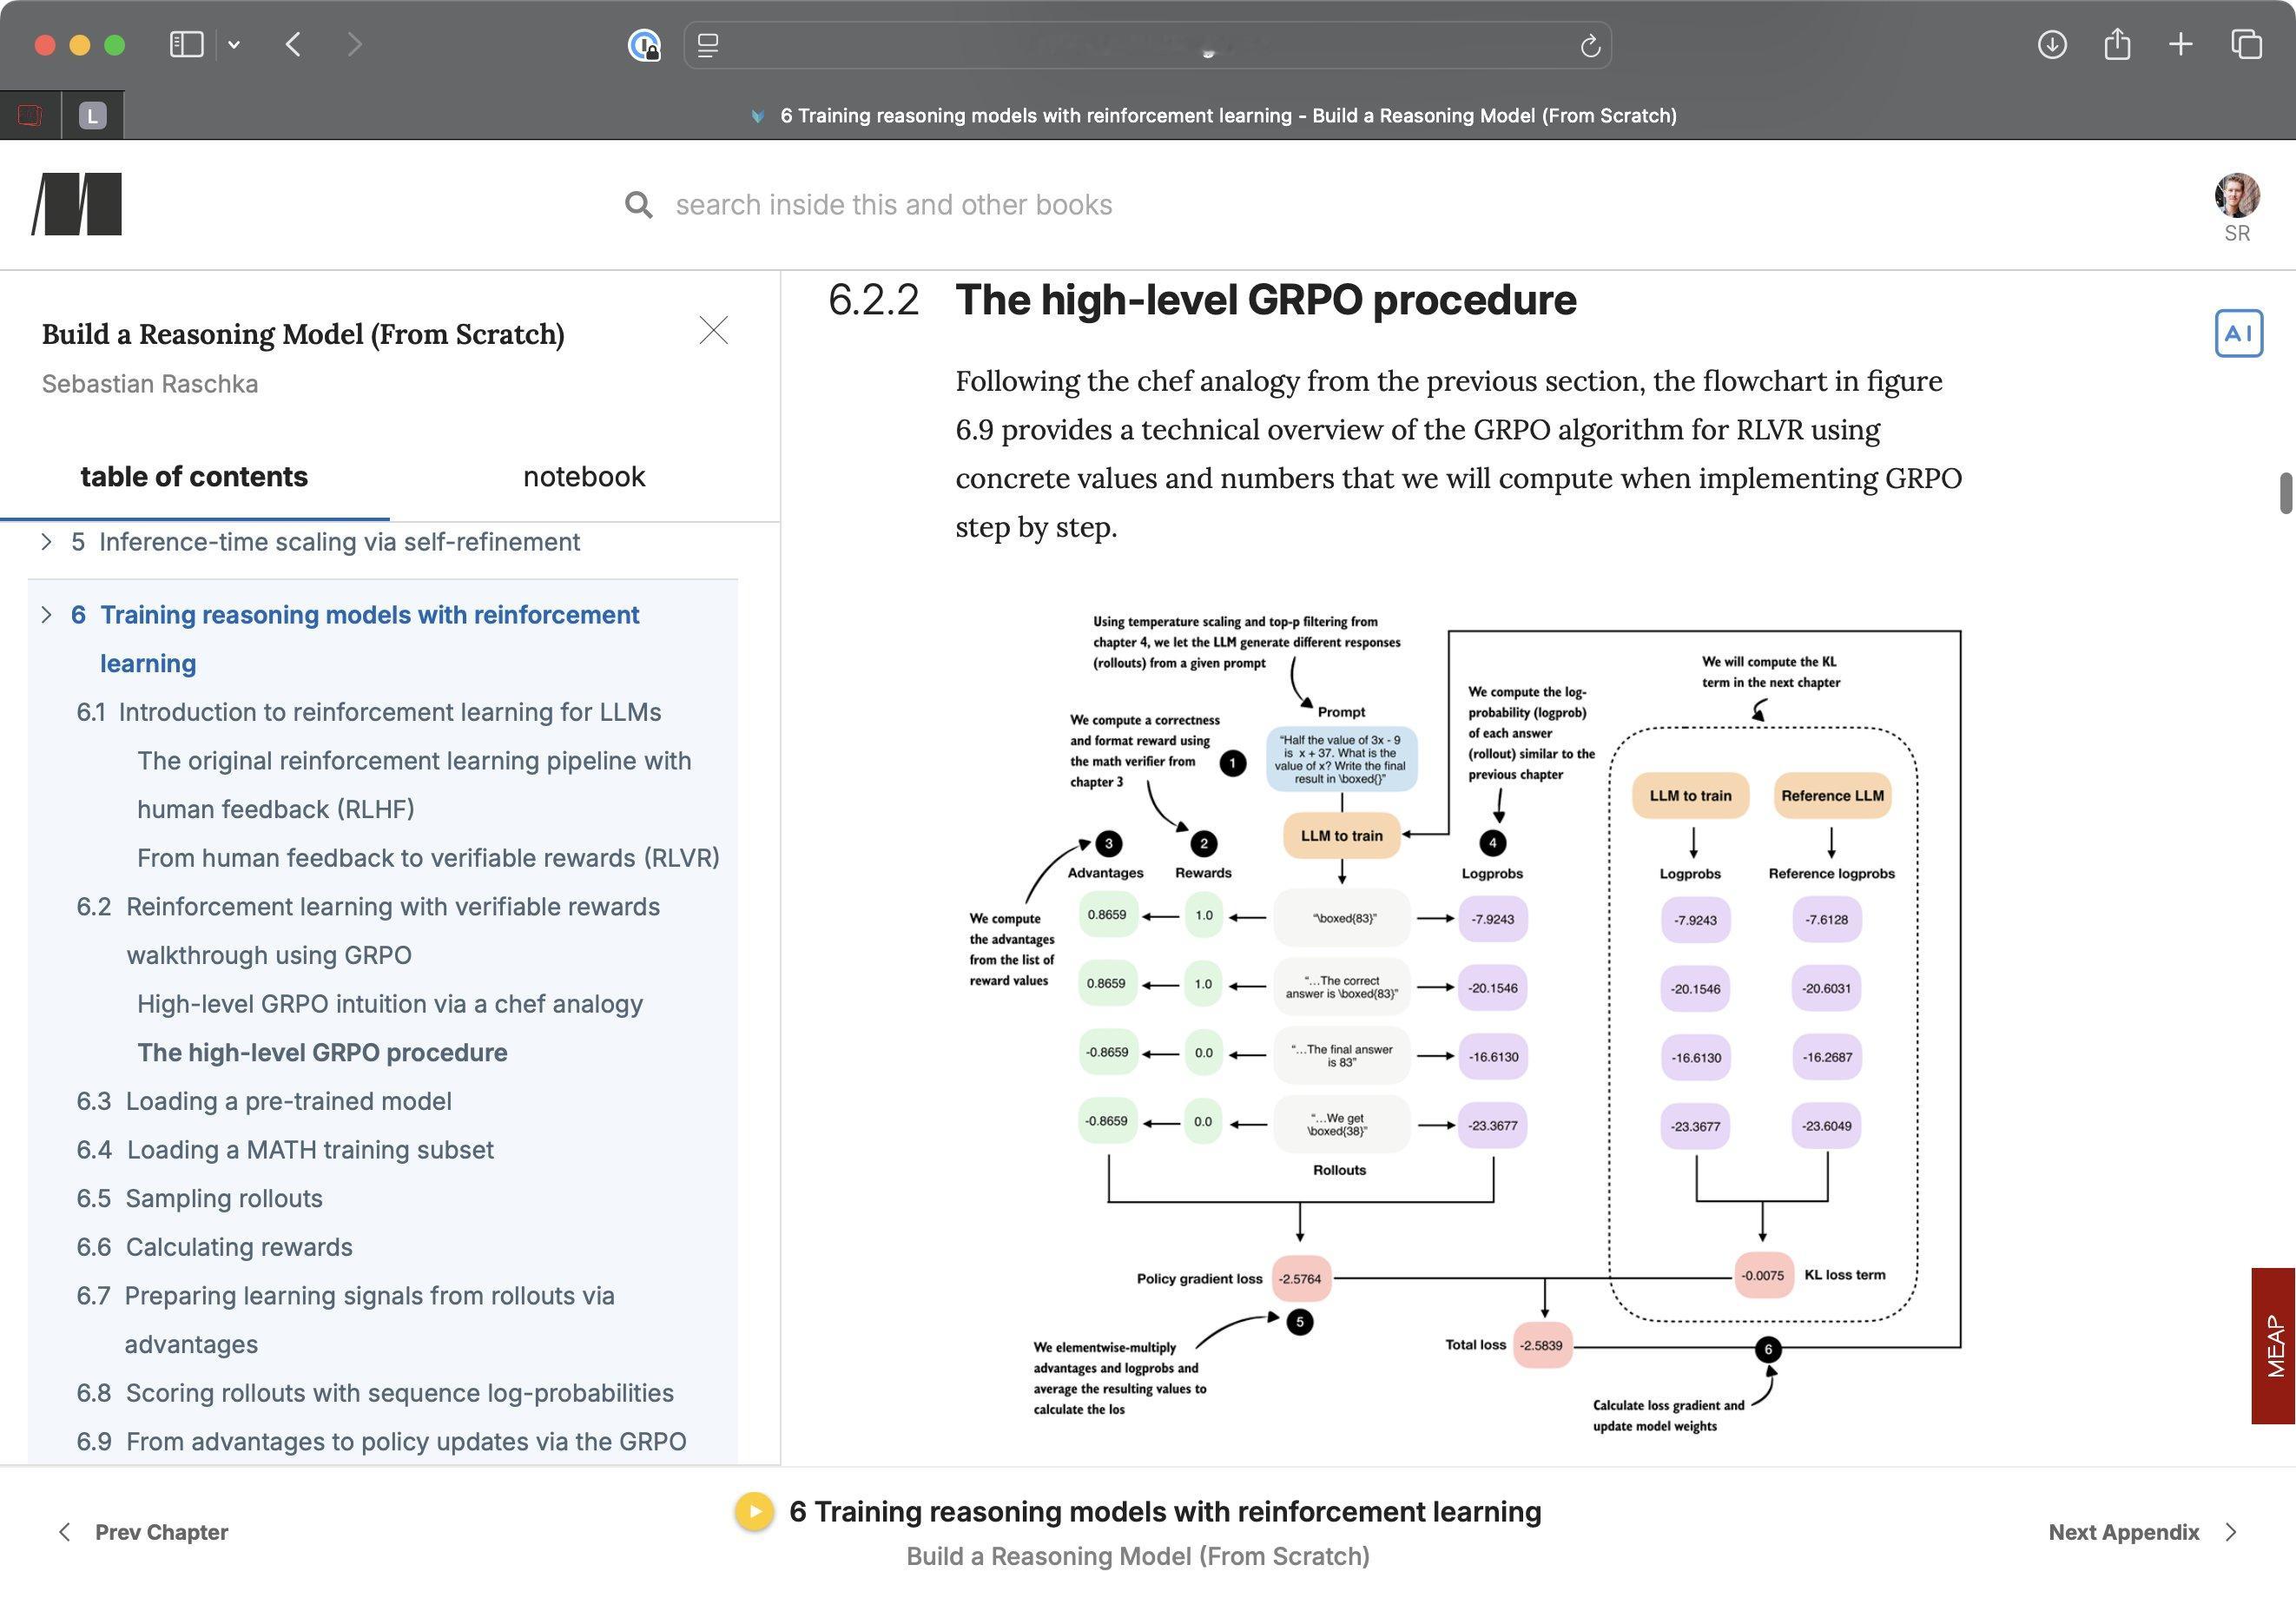Screen dimensions: 2296x1598
Task: Collapse chapter 6 Training reasoning models
Action: (46, 614)
